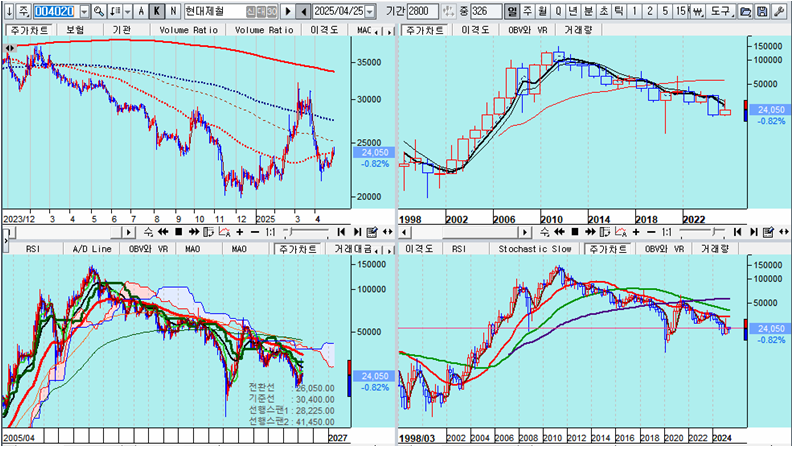Click the right tab-scroll arrow after MAC tab
Viewport: 794px width, 449px height.
click(x=389, y=31)
